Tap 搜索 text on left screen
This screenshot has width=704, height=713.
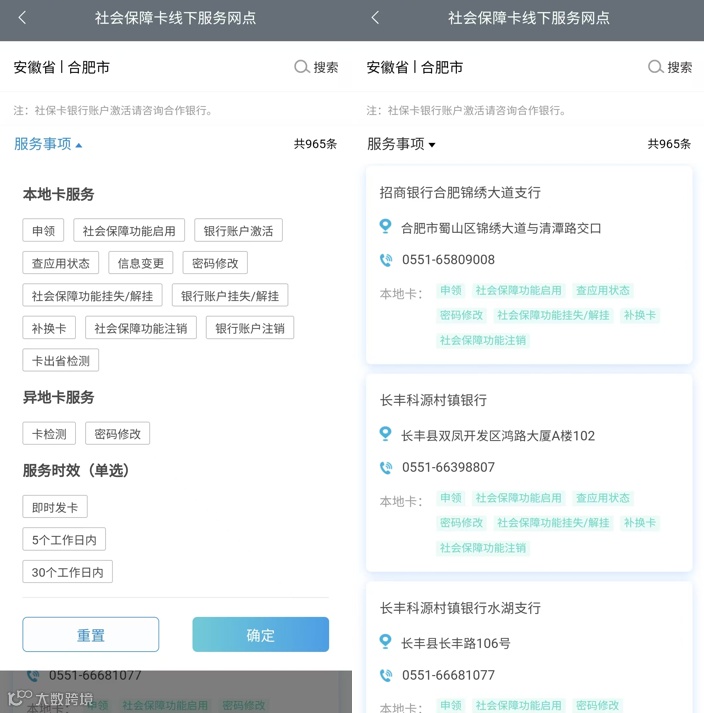(x=326, y=67)
